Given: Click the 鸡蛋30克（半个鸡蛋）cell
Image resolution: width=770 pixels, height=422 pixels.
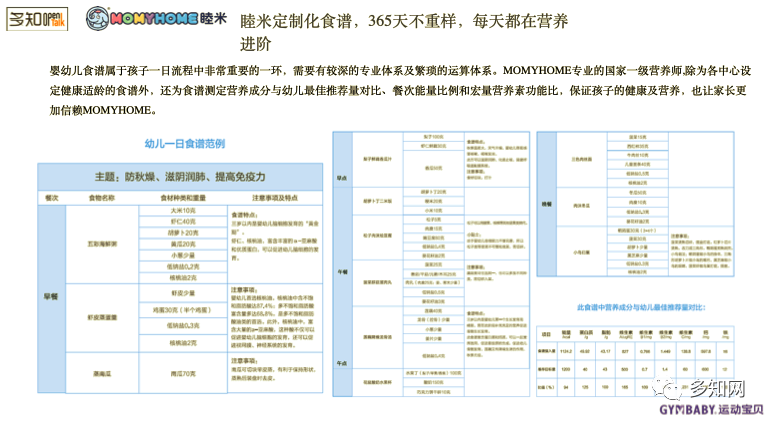Looking at the screenshot, I should (x=183, y=310).
